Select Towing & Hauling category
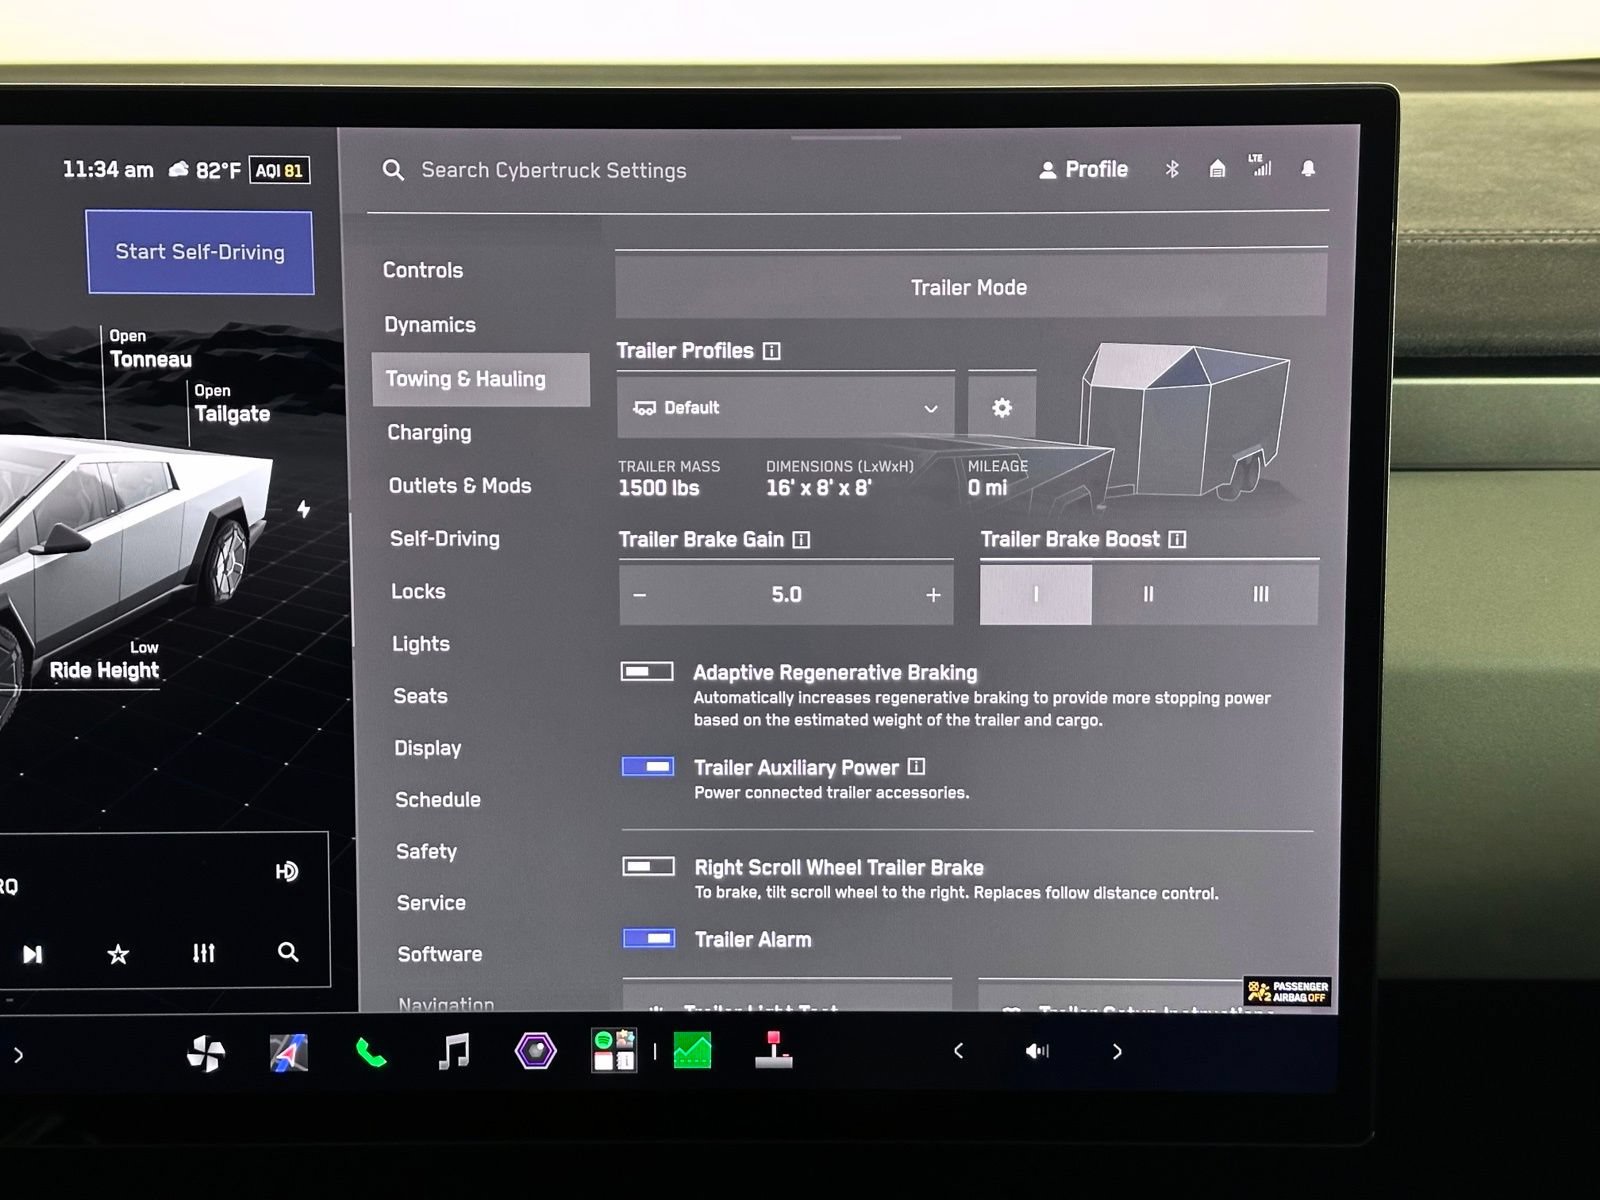The image size is (1600, 1200). click(480, 379)
